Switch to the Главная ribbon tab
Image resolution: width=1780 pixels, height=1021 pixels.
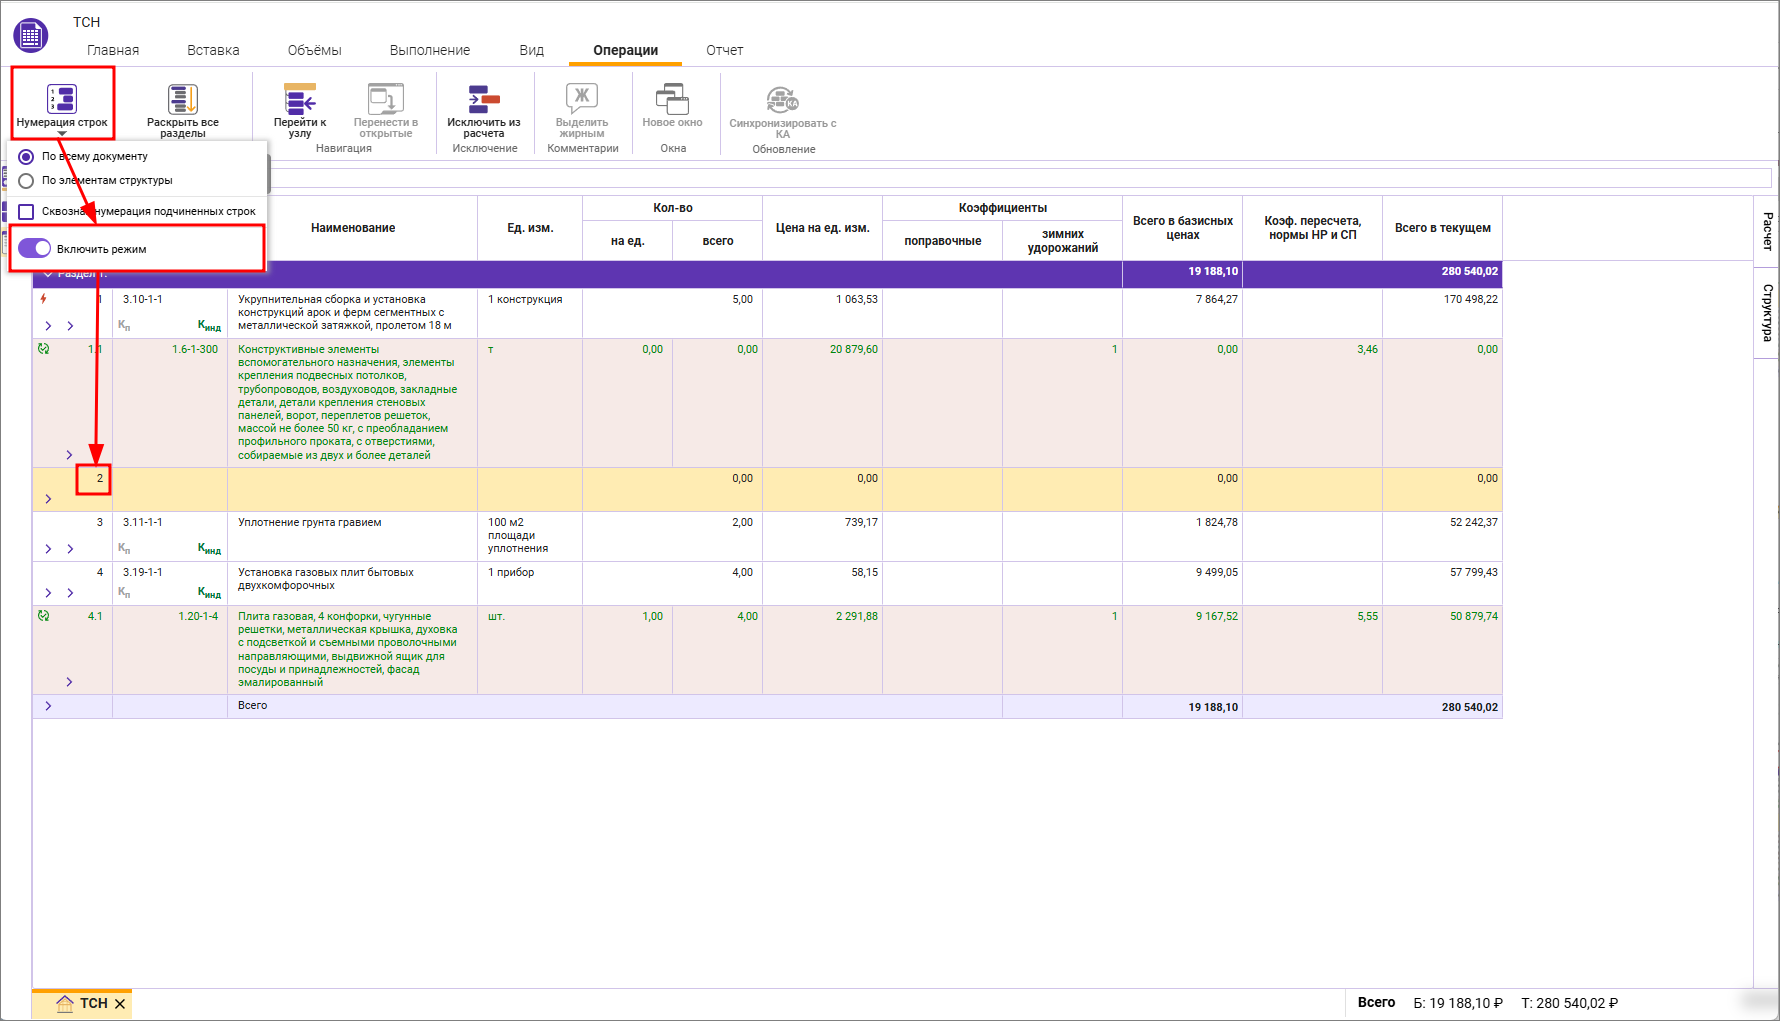coord(113,50)
